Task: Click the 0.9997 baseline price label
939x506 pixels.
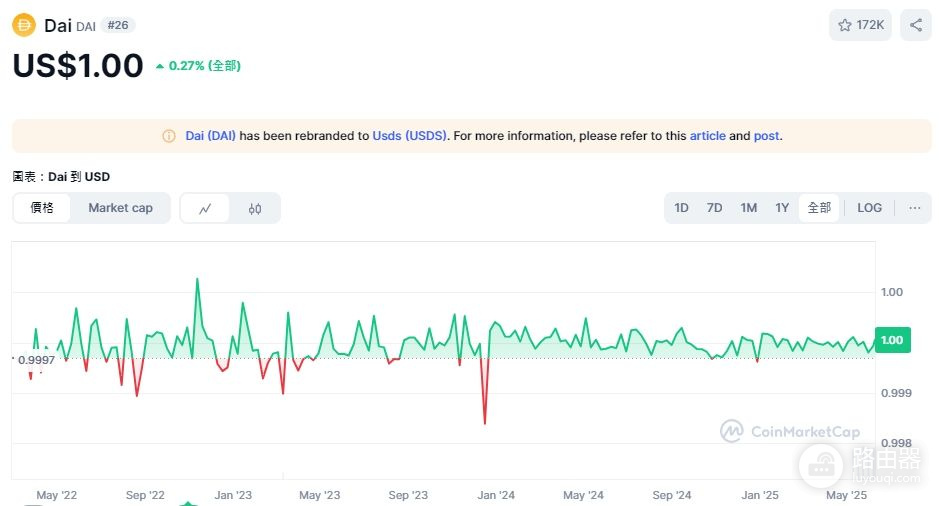Action: [x=36, y=360]
